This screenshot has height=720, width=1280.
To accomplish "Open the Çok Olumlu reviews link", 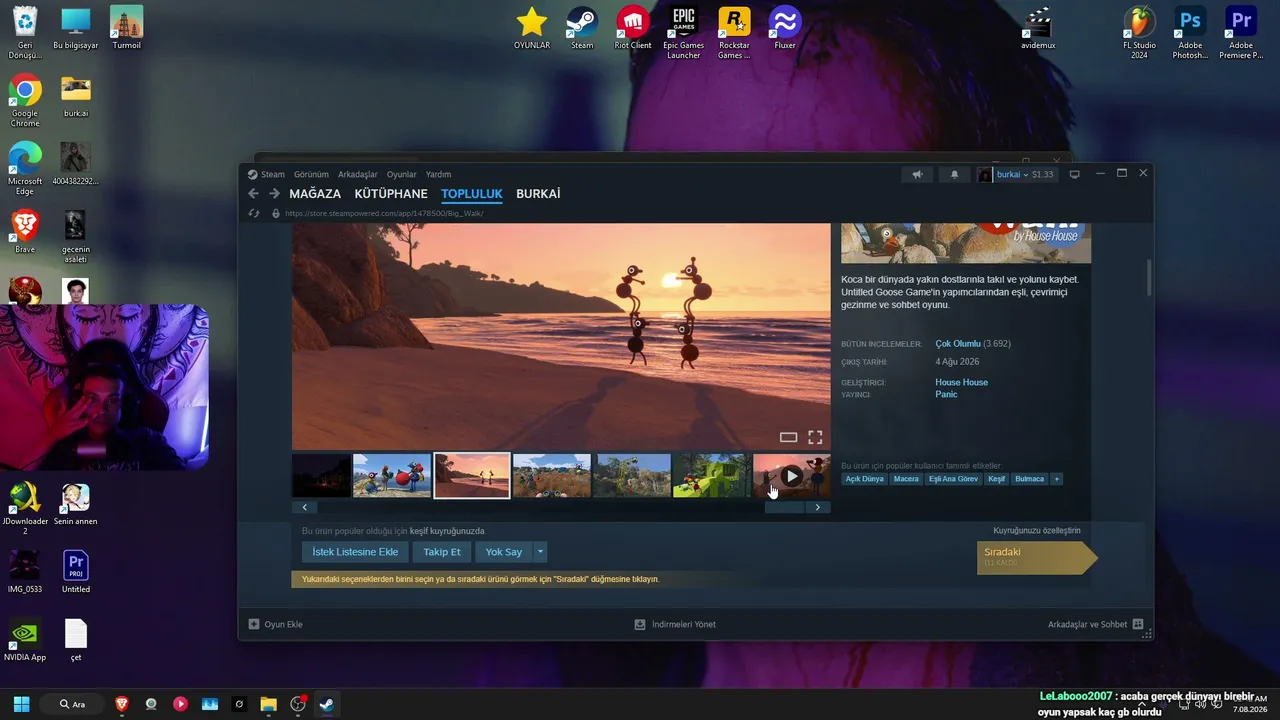I will 958,344.
